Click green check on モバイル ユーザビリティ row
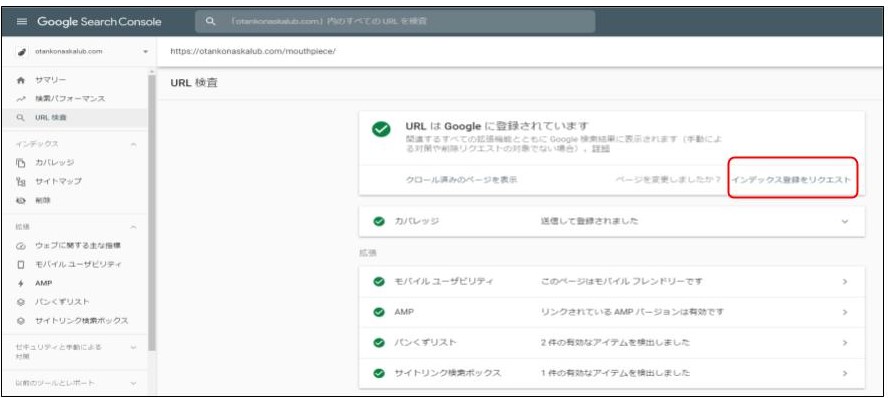The image size is (888, 398). click(x=379, y=281)
